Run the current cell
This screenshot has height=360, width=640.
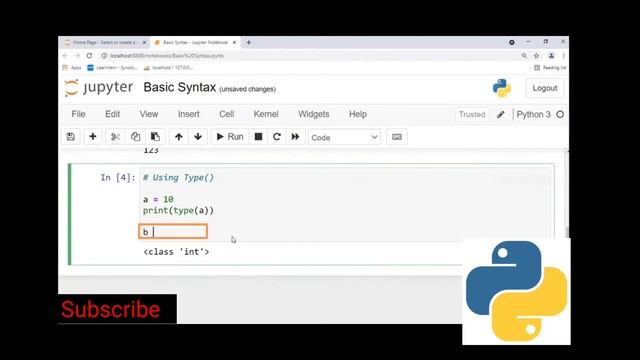tap(230, 137)
